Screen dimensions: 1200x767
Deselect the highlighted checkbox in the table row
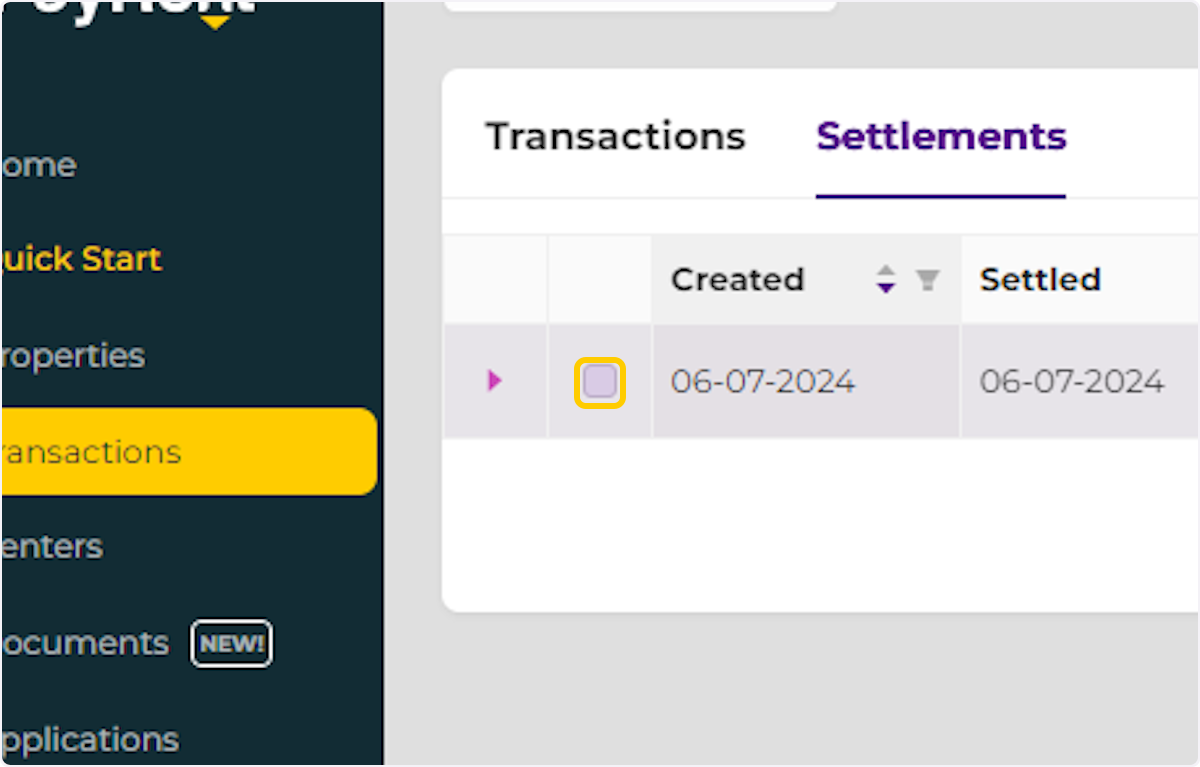(x=599, y=381)
